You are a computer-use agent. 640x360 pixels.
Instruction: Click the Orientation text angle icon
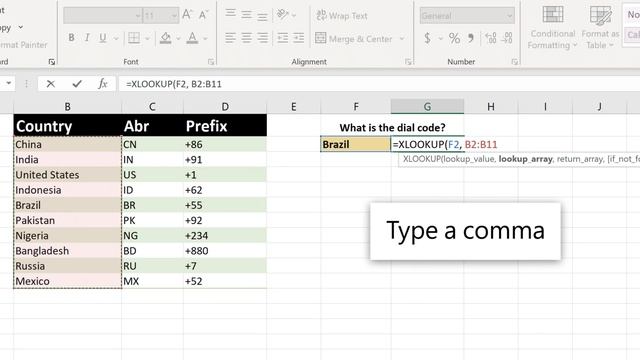[x=282, y=15]
